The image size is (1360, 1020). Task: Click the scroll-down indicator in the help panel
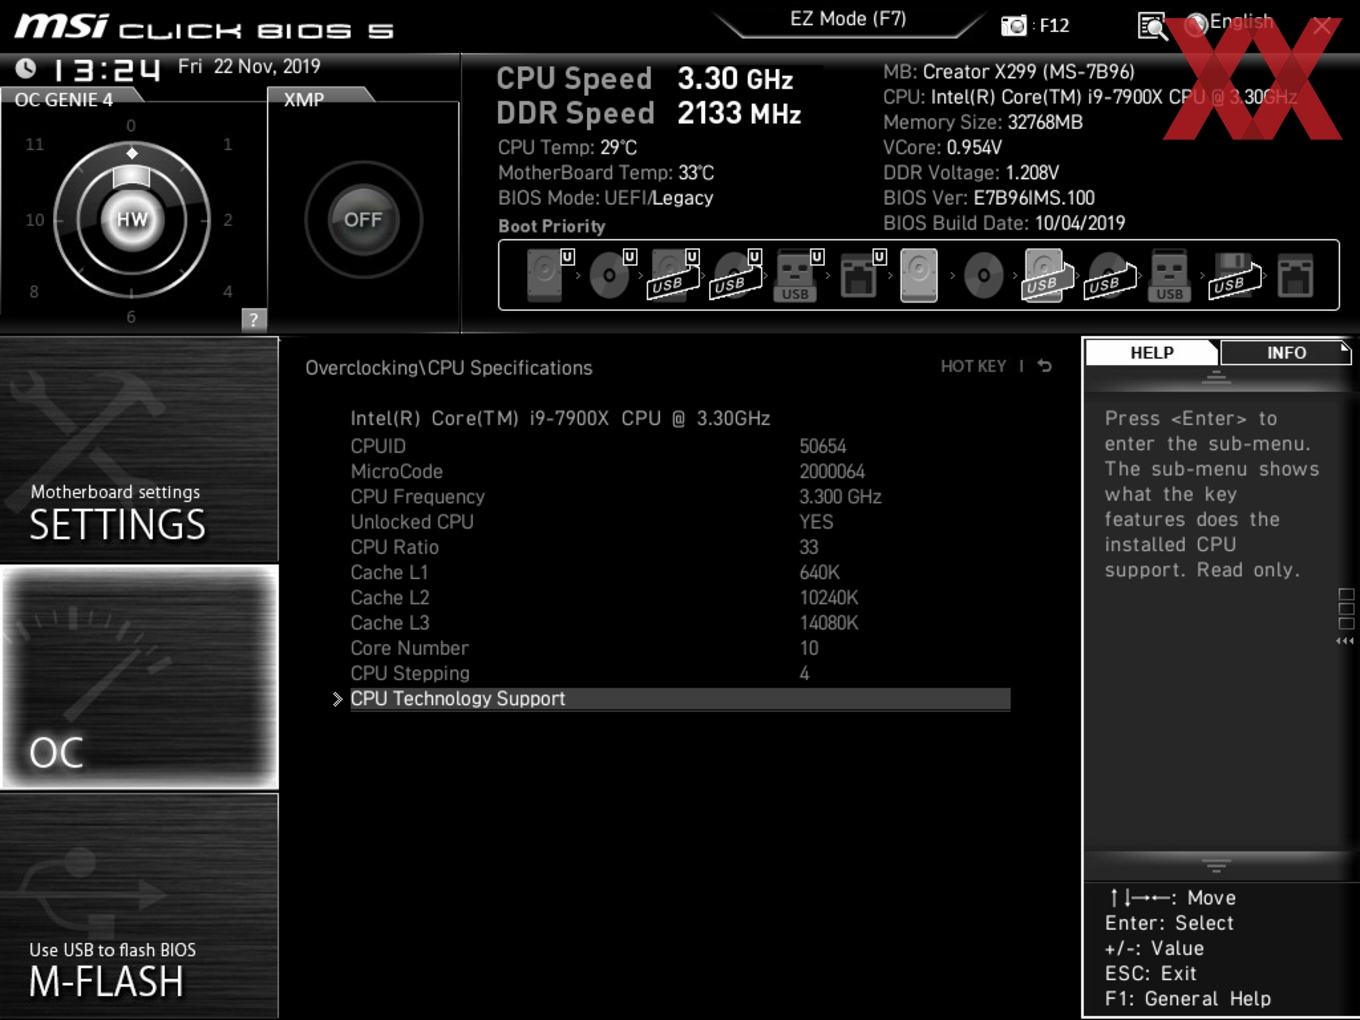tap(1216, 866)
